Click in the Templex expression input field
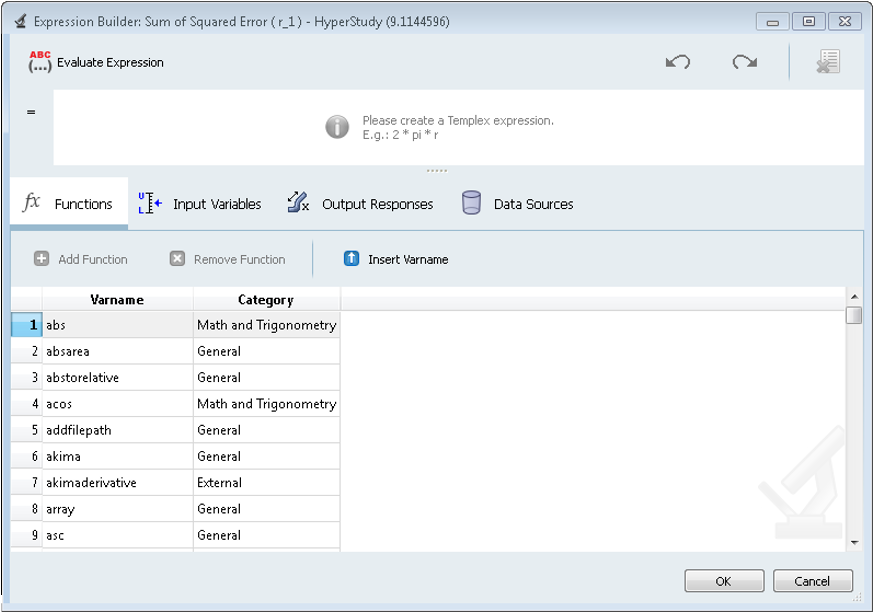Screen dimensions: 875x613 (458, 128)
